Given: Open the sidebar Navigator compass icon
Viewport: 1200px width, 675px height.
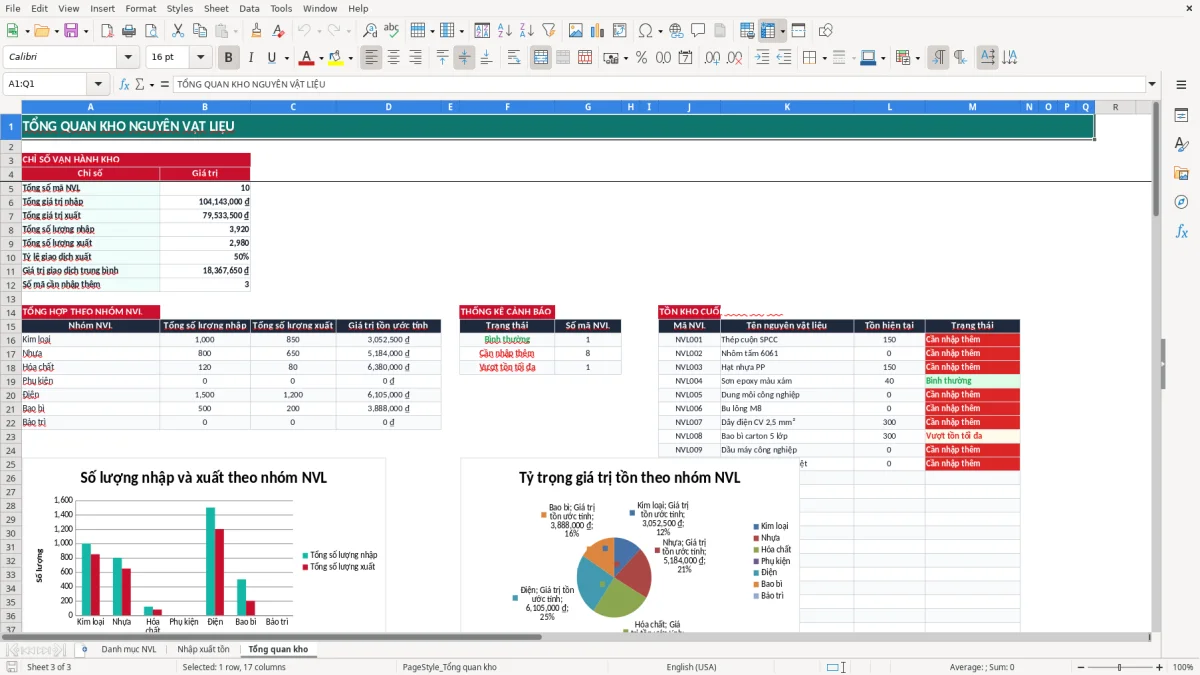Looking at the screenshot, I should coord(1181,202).
